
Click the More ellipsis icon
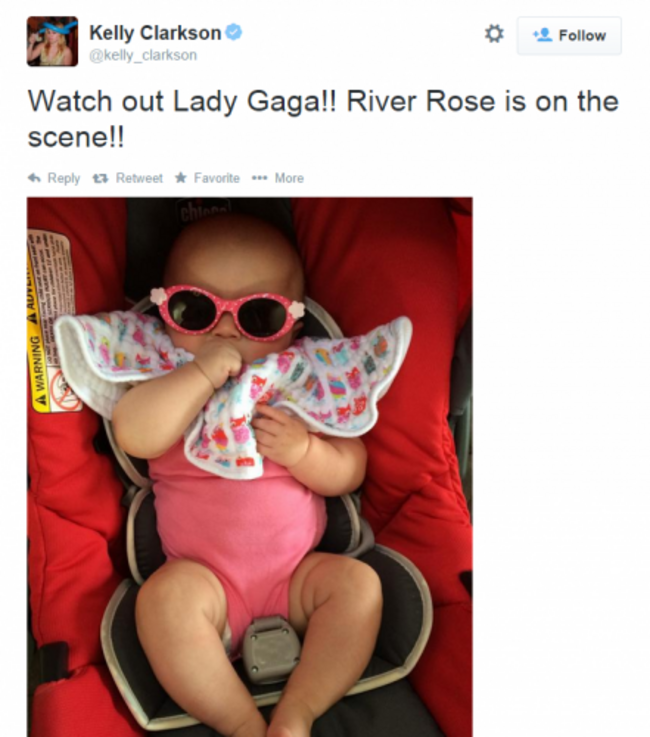click(x=259, y=178)
